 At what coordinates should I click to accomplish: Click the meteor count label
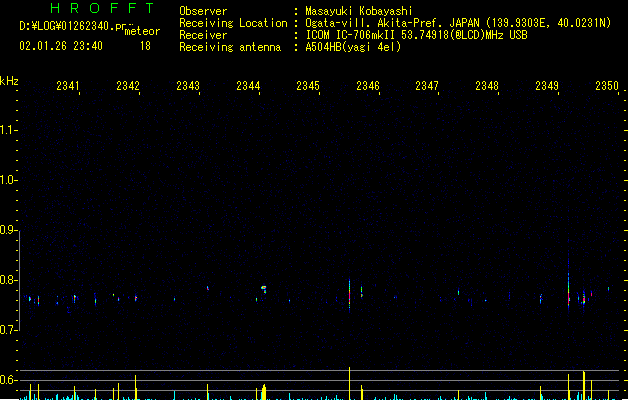tap(142, 31)
